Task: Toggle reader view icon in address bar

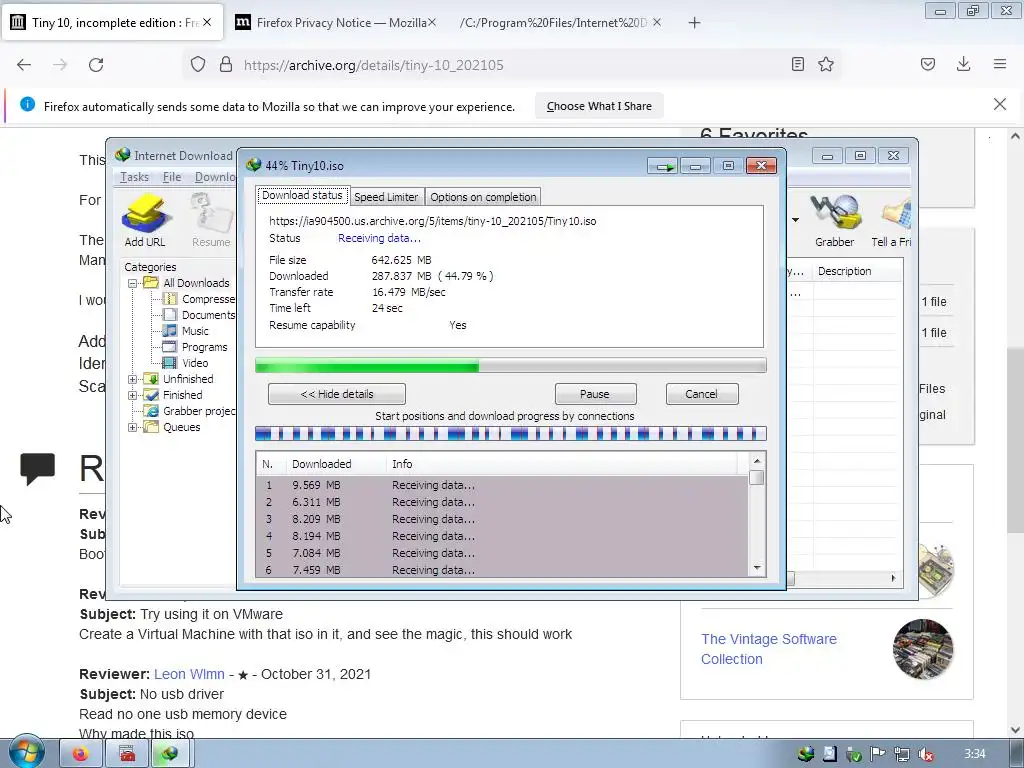Action: 797,64
